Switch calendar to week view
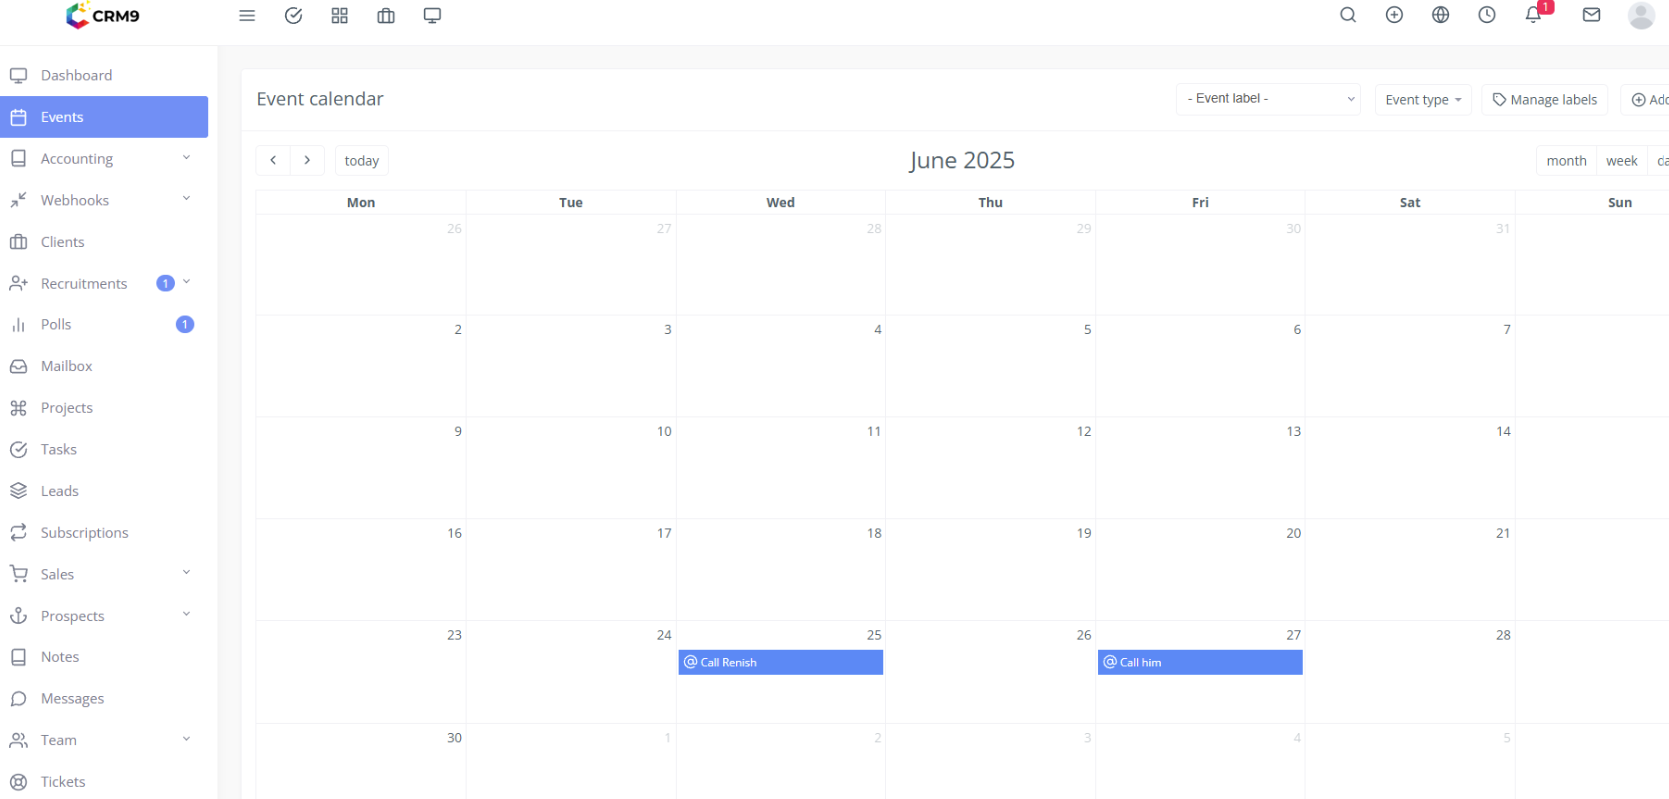 click(x=1621, y=161)
